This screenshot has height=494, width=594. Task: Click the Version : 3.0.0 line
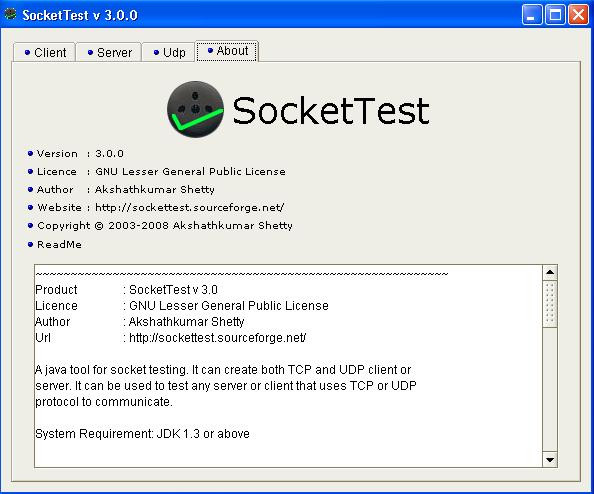(x=76, y=153)
